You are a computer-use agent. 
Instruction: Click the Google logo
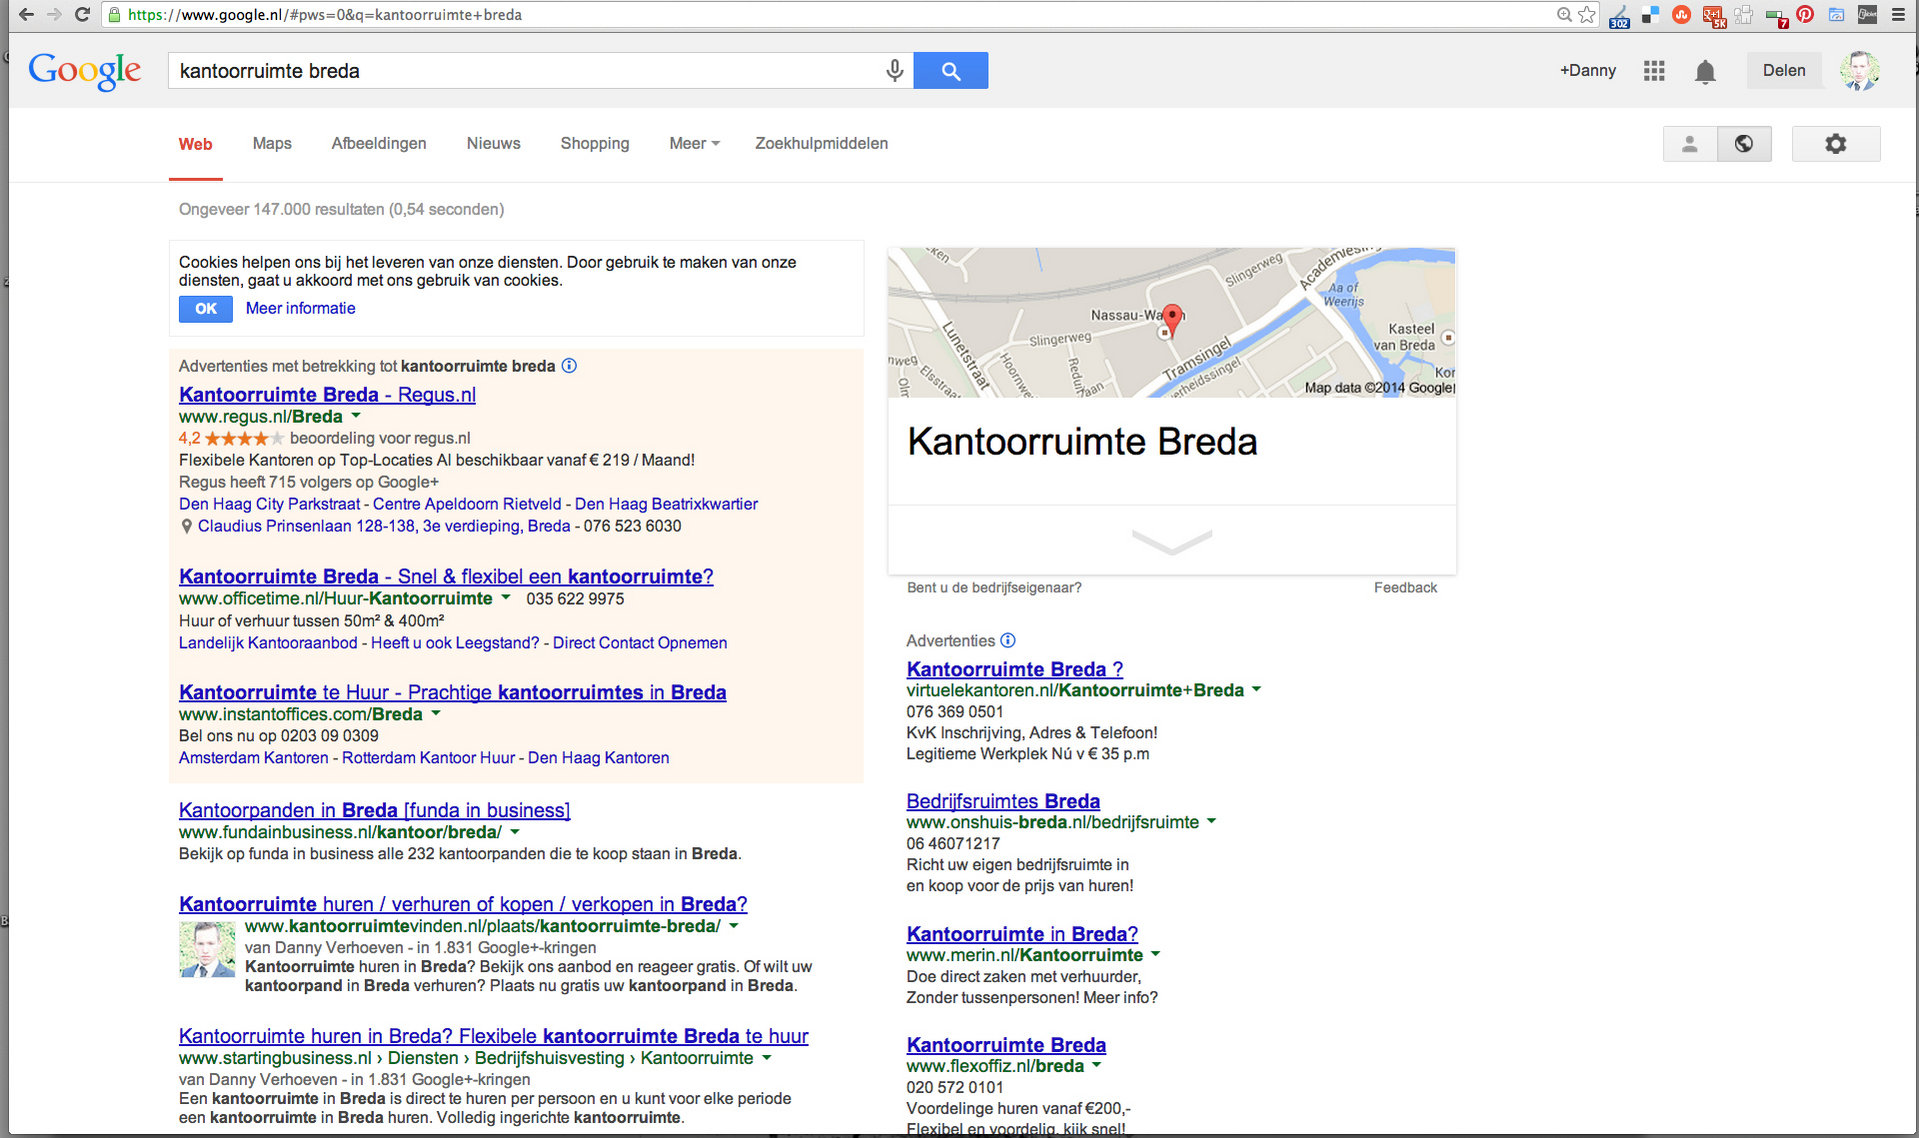(x=85, y=70)
